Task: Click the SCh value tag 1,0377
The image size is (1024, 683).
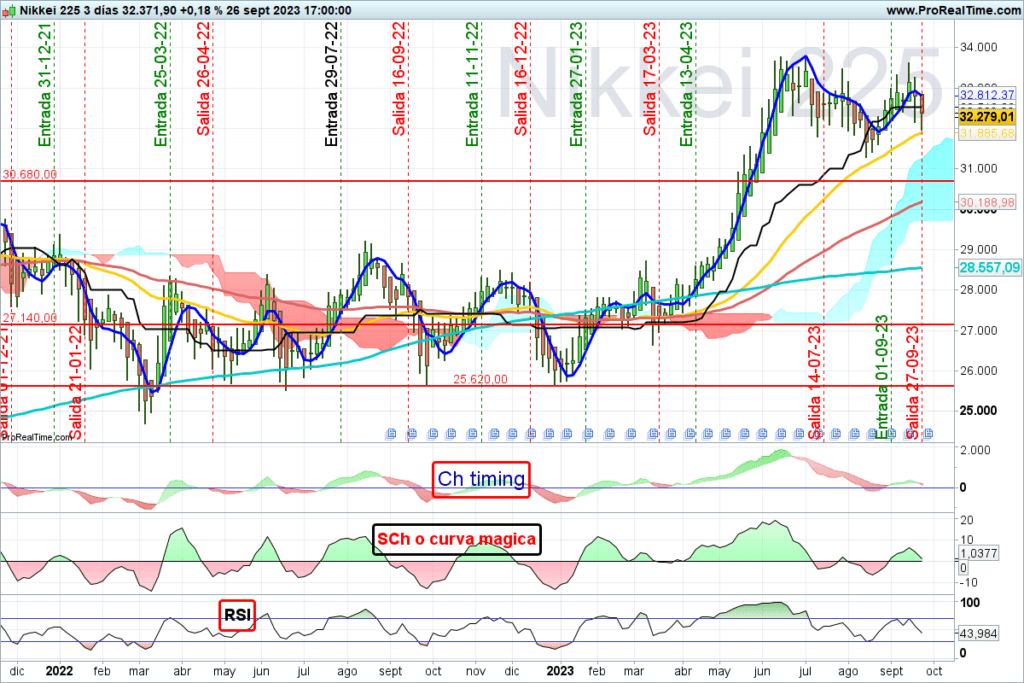Action: 978,553
